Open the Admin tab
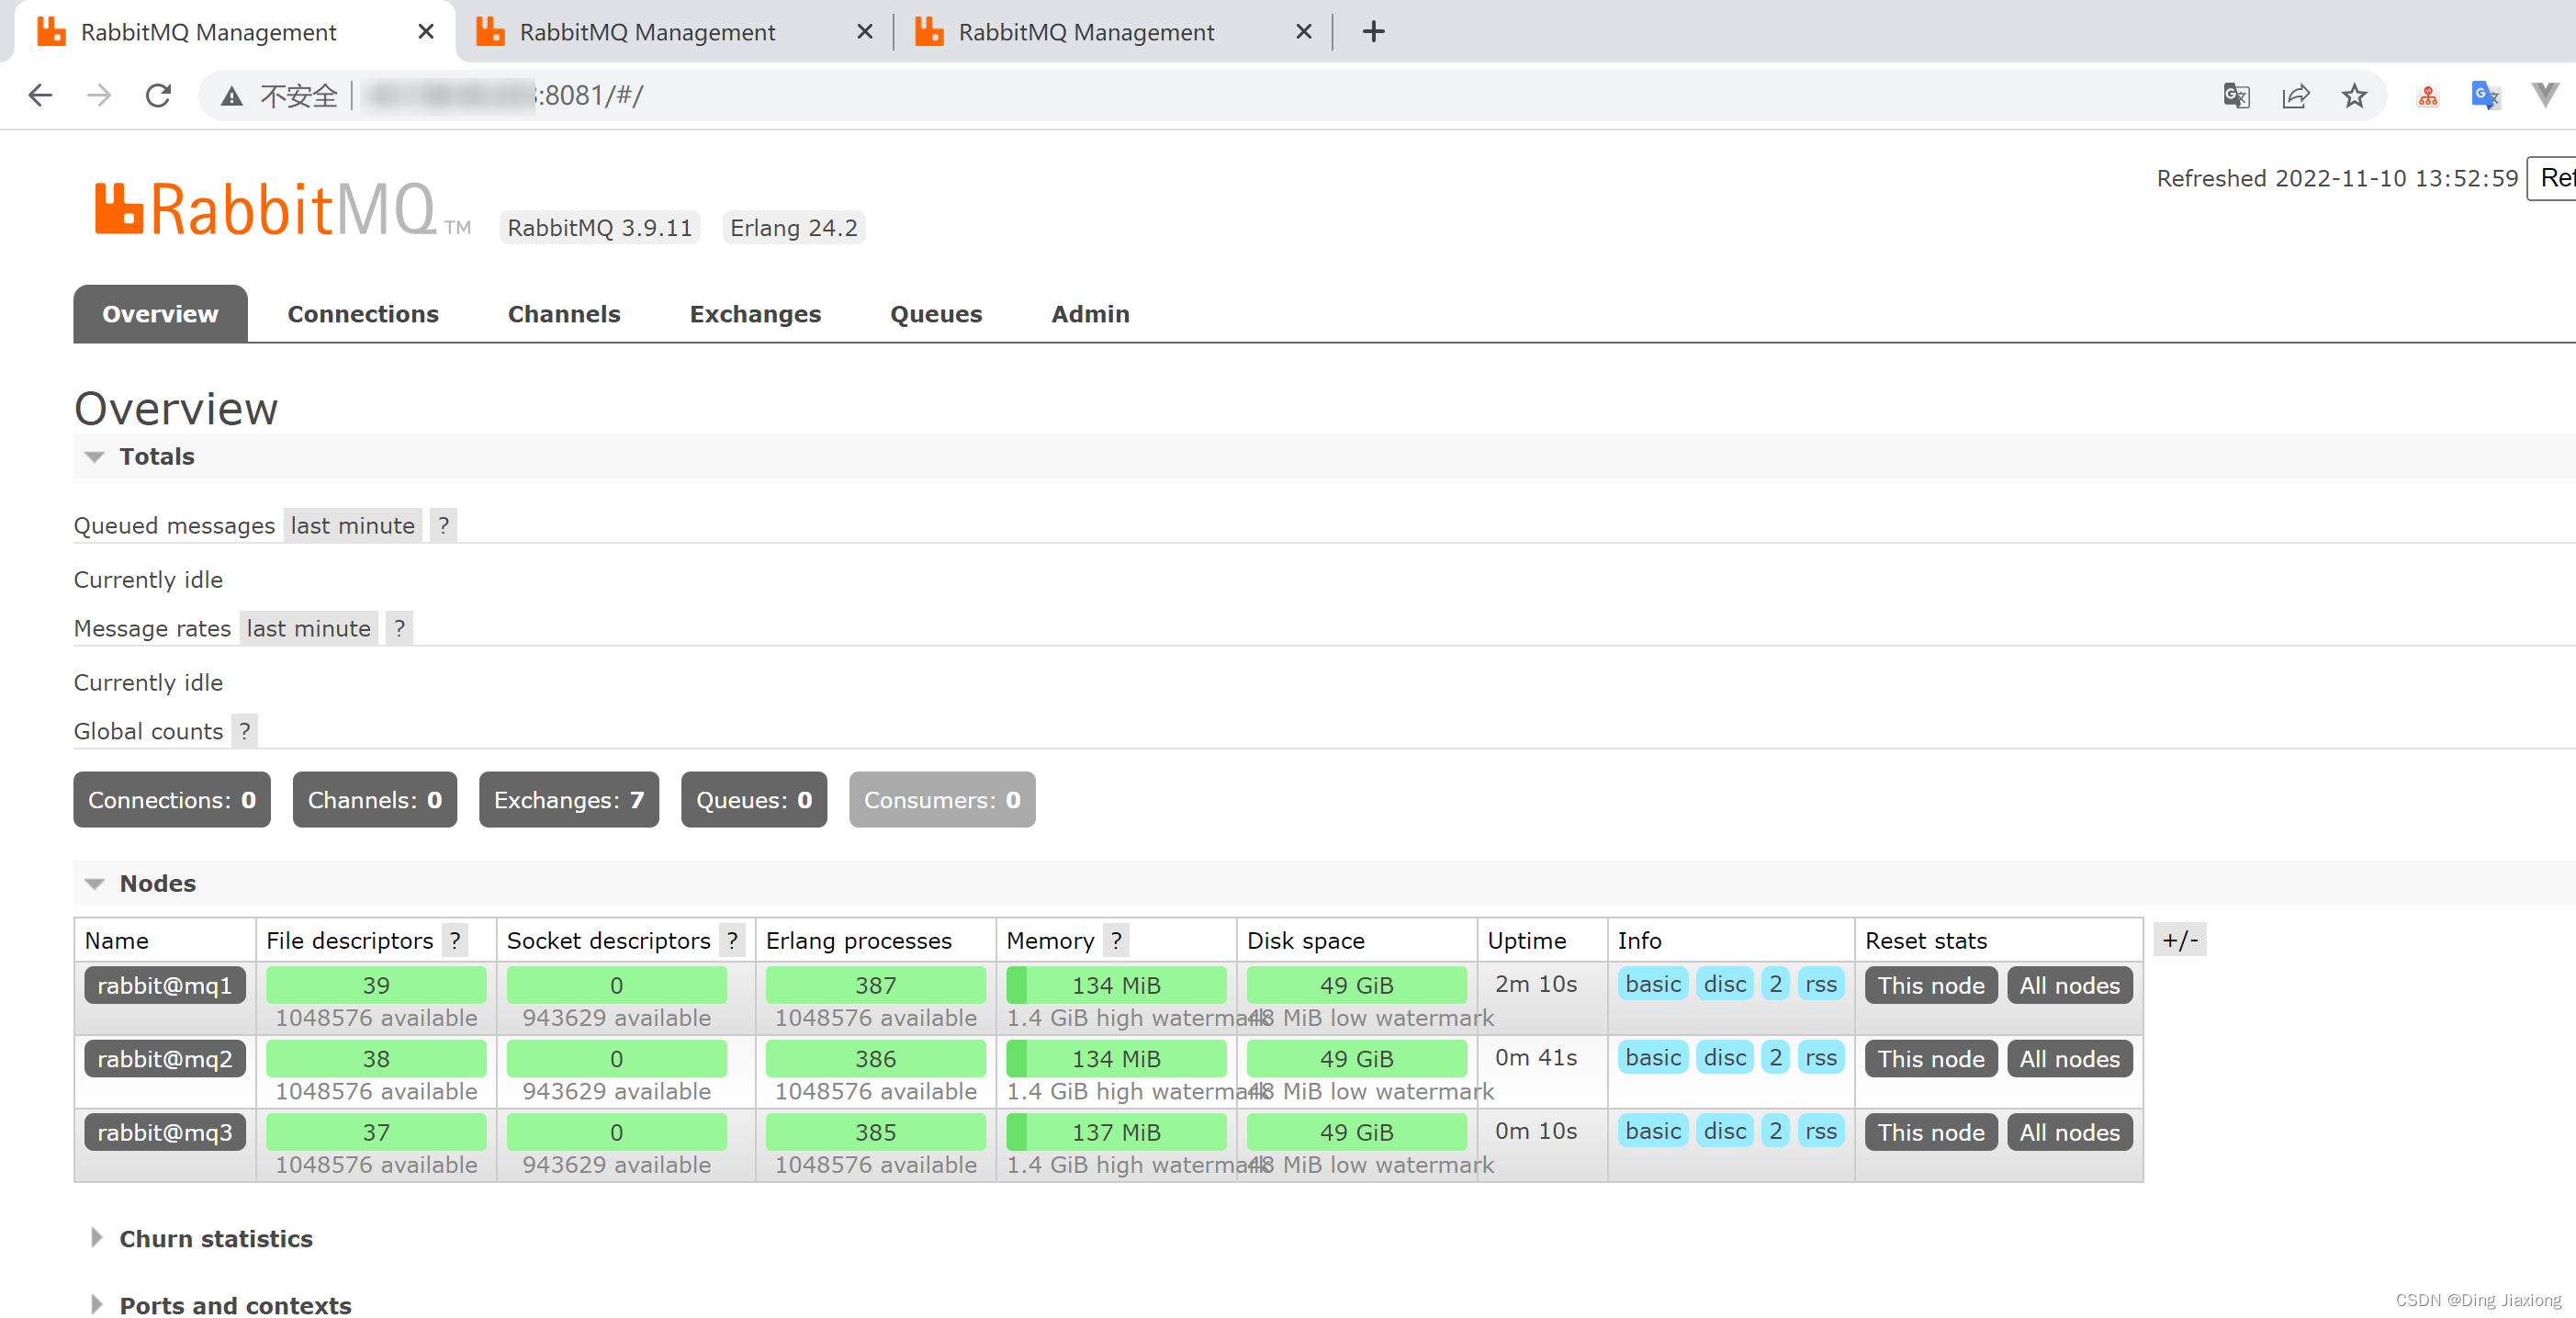Viewport: 2576px width, 1318px height. pos(1090,314)
